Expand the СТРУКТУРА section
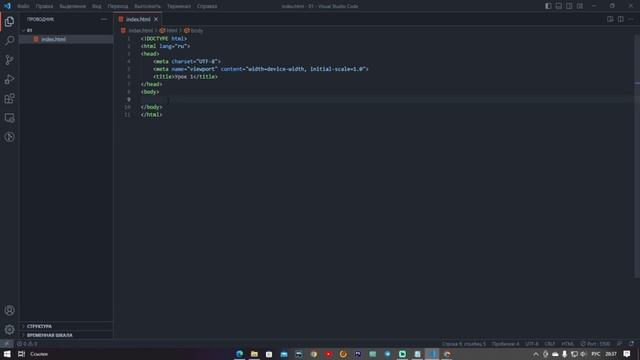The image size is (640, 360). tap(66, 326)
